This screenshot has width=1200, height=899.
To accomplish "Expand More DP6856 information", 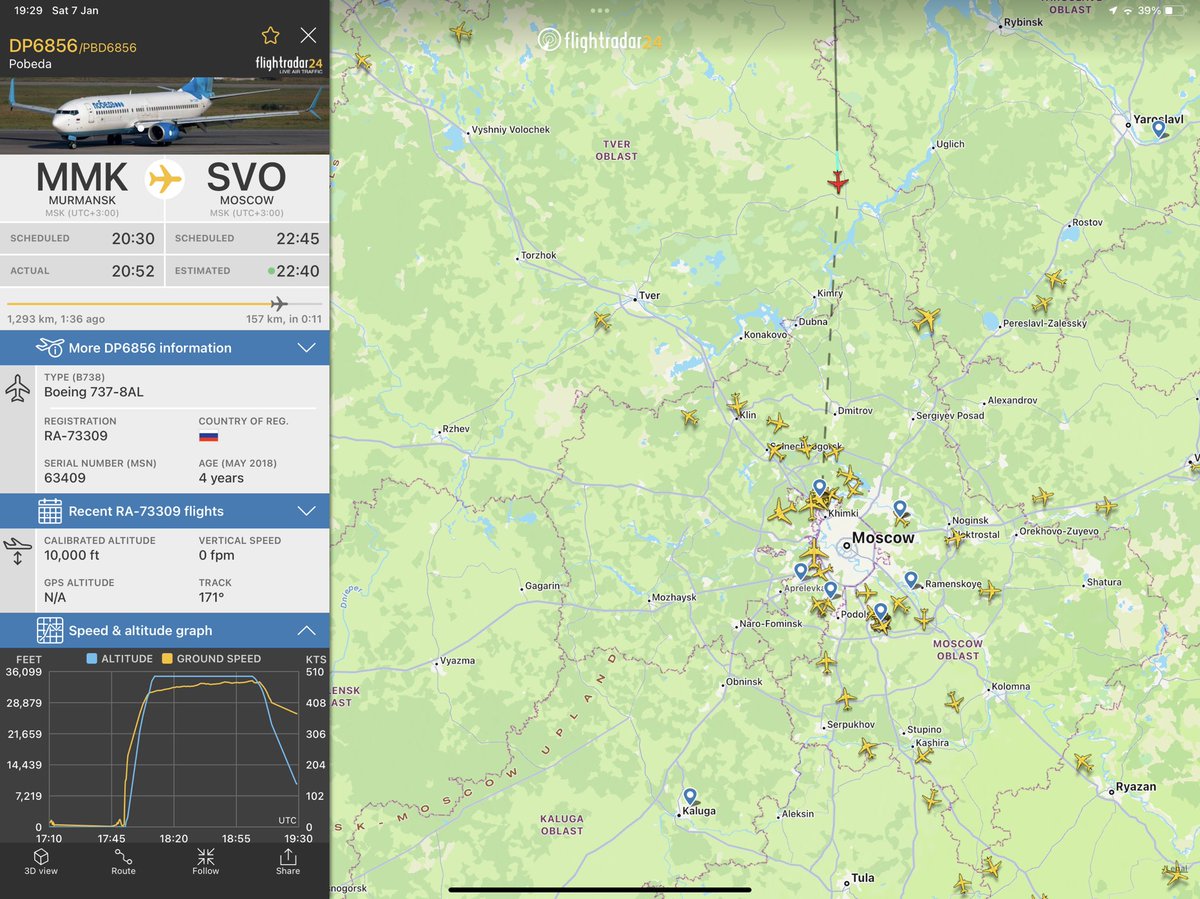I will [x=164, y=348].
